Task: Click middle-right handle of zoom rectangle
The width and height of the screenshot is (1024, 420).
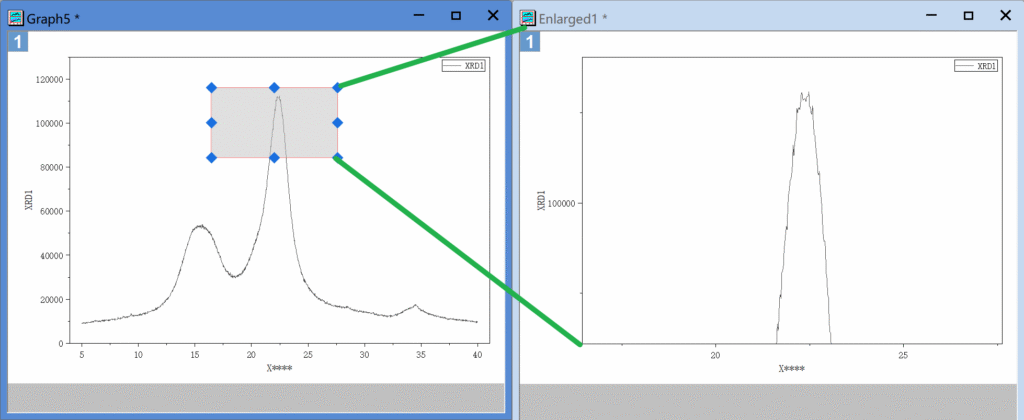Action: click(337, 123)
